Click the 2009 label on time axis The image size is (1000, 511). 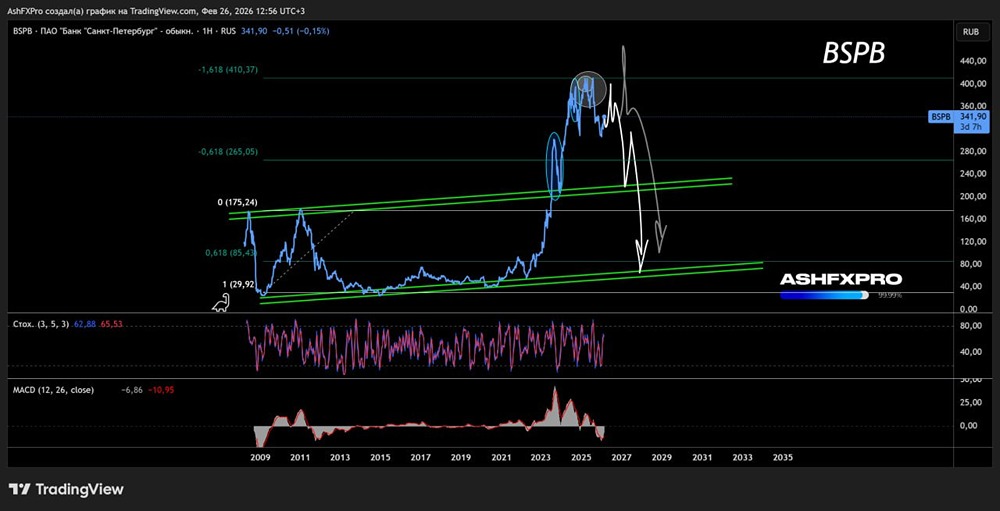(x=260, y=457)
